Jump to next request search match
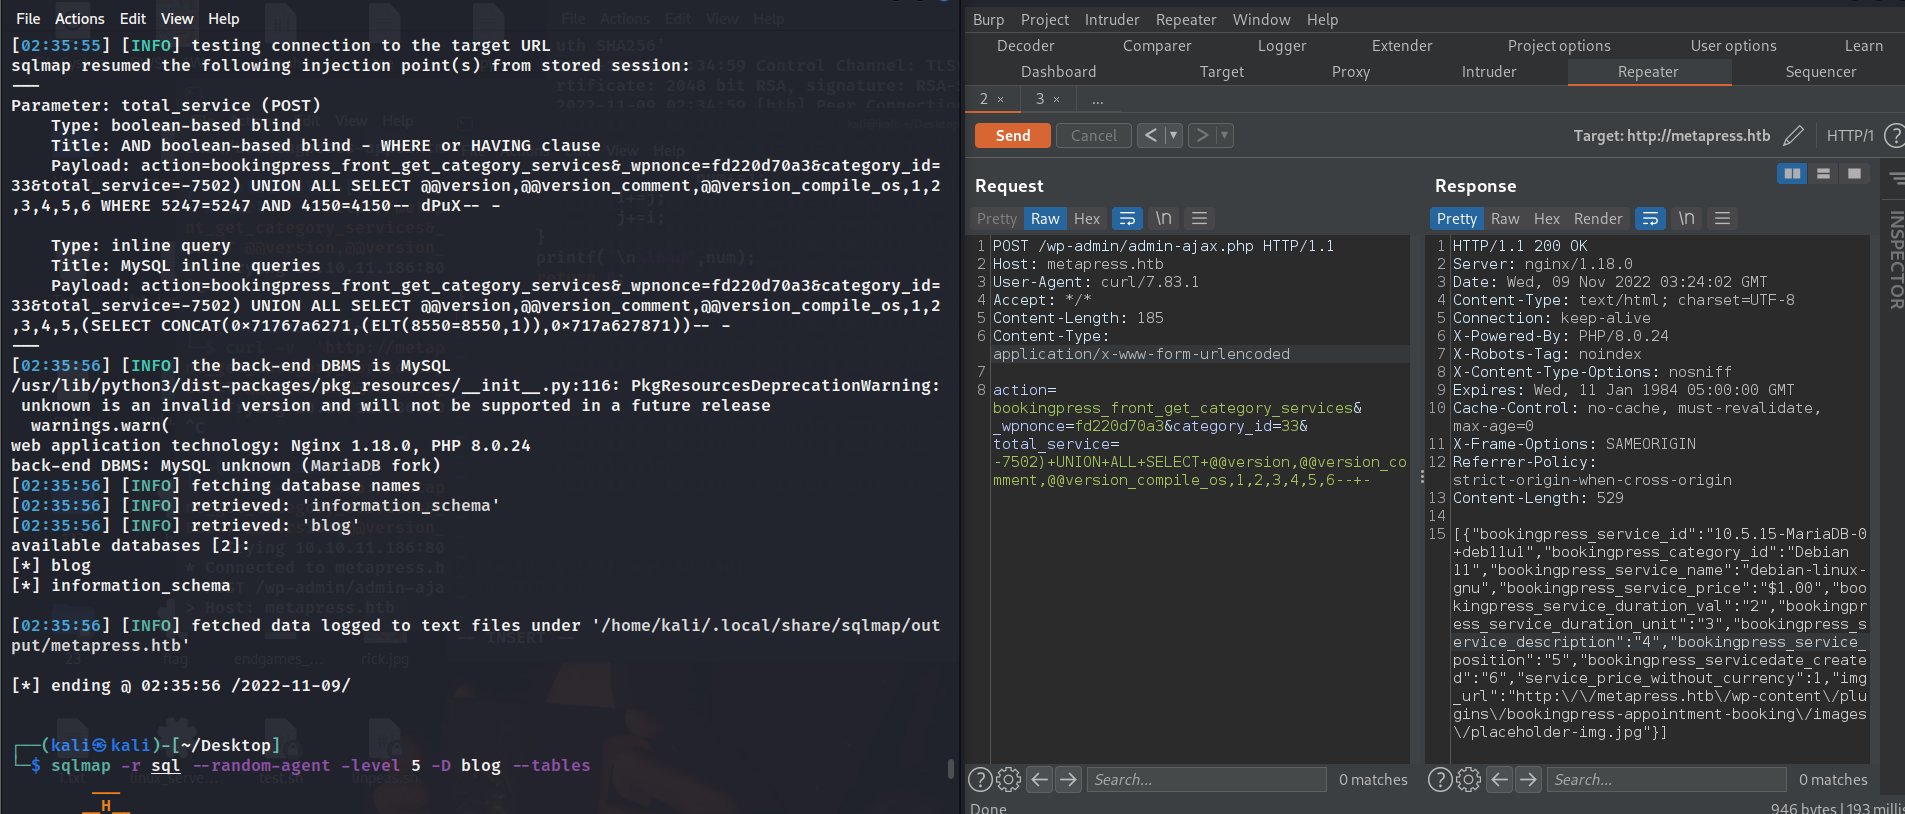Image resolution: width=1905 pixels, height=814 pixels. click(1068, 780)
